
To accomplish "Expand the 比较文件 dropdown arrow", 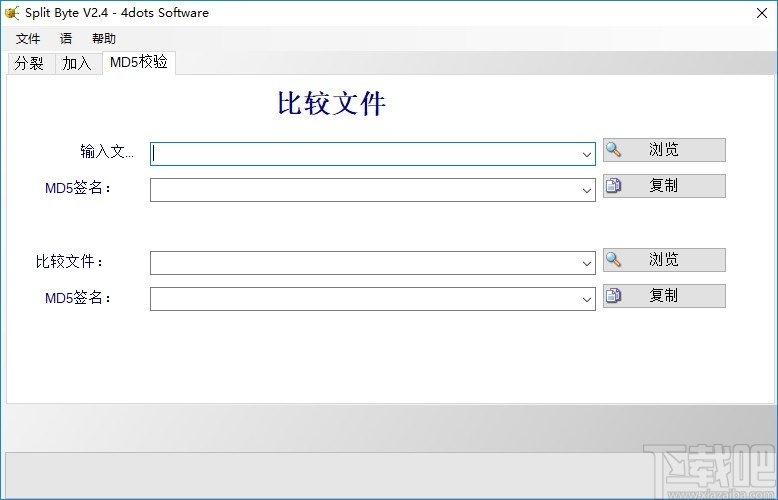I will [x=586, y=263].
